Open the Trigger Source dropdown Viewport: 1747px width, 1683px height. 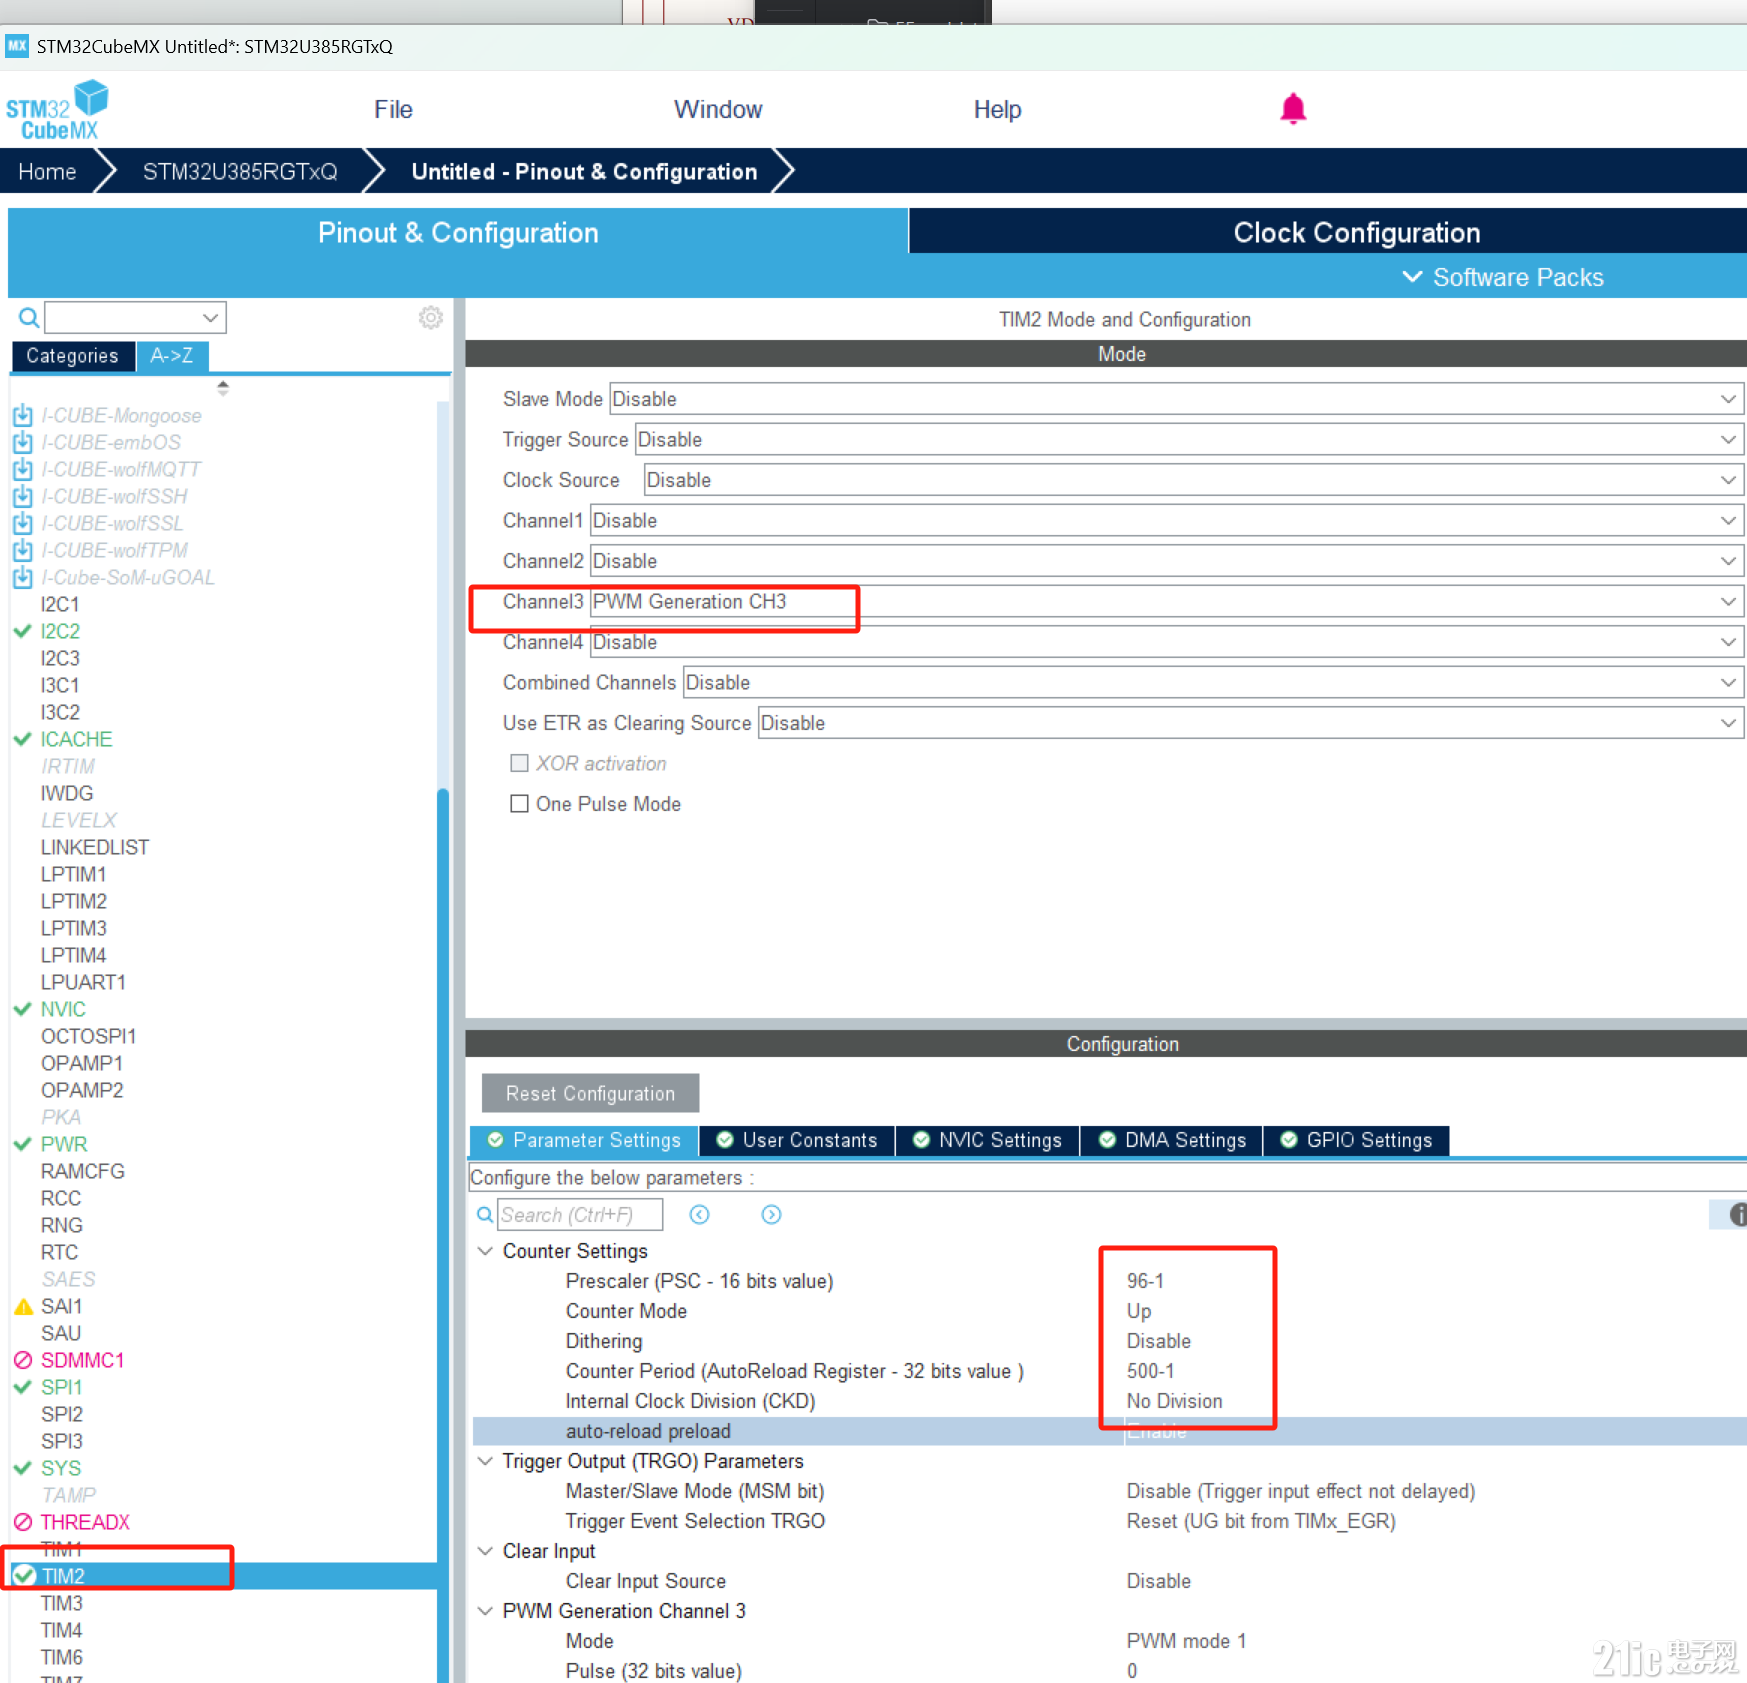click(1189, 440)
